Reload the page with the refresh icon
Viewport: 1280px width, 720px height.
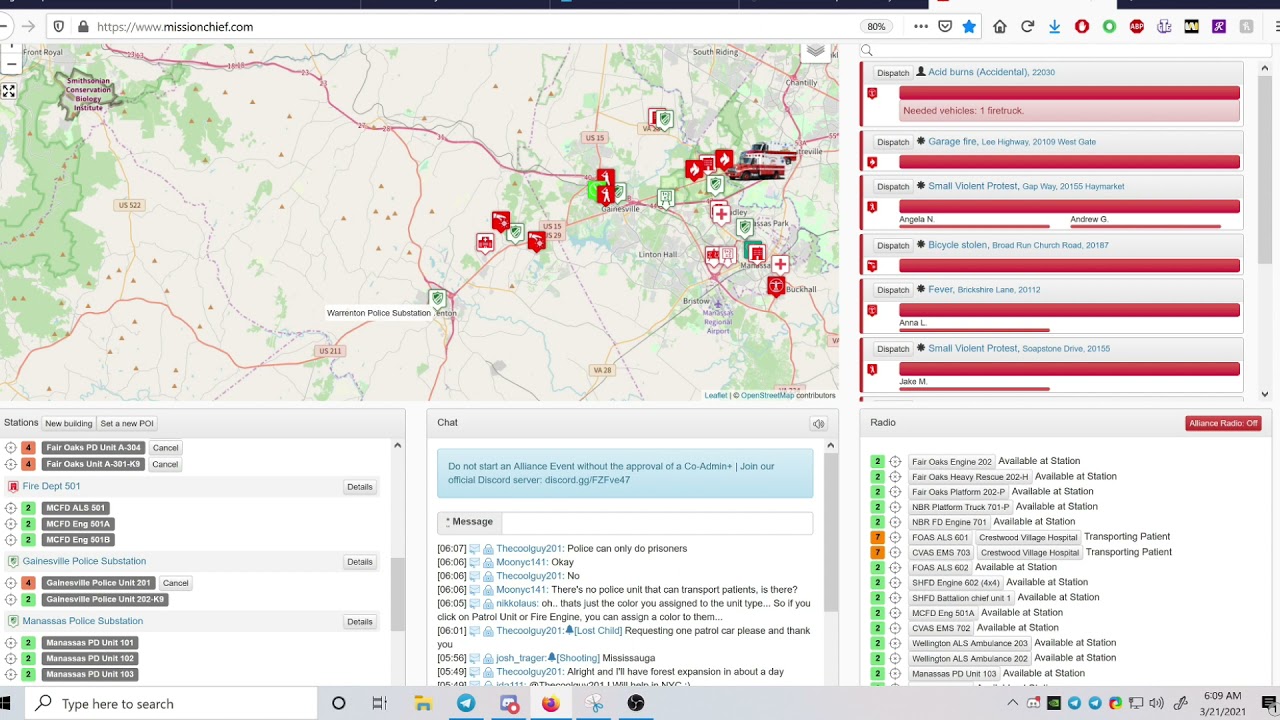pos(1027,27)
